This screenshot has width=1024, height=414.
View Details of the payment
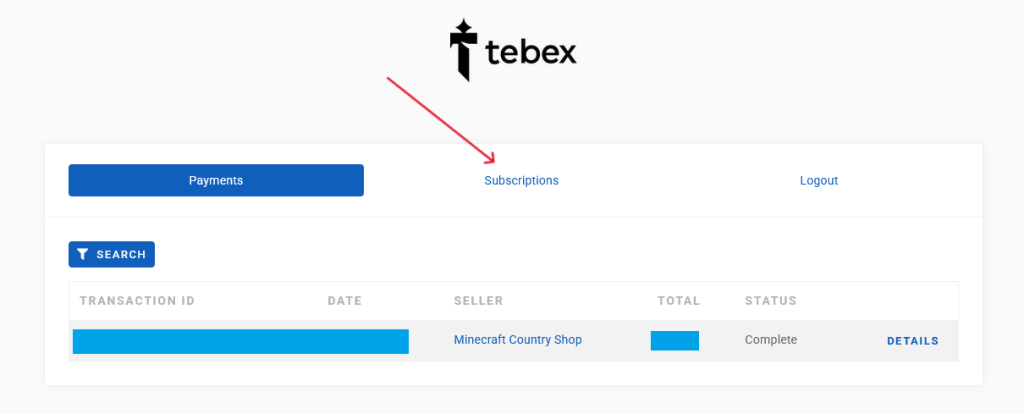(x=912, y=341)
